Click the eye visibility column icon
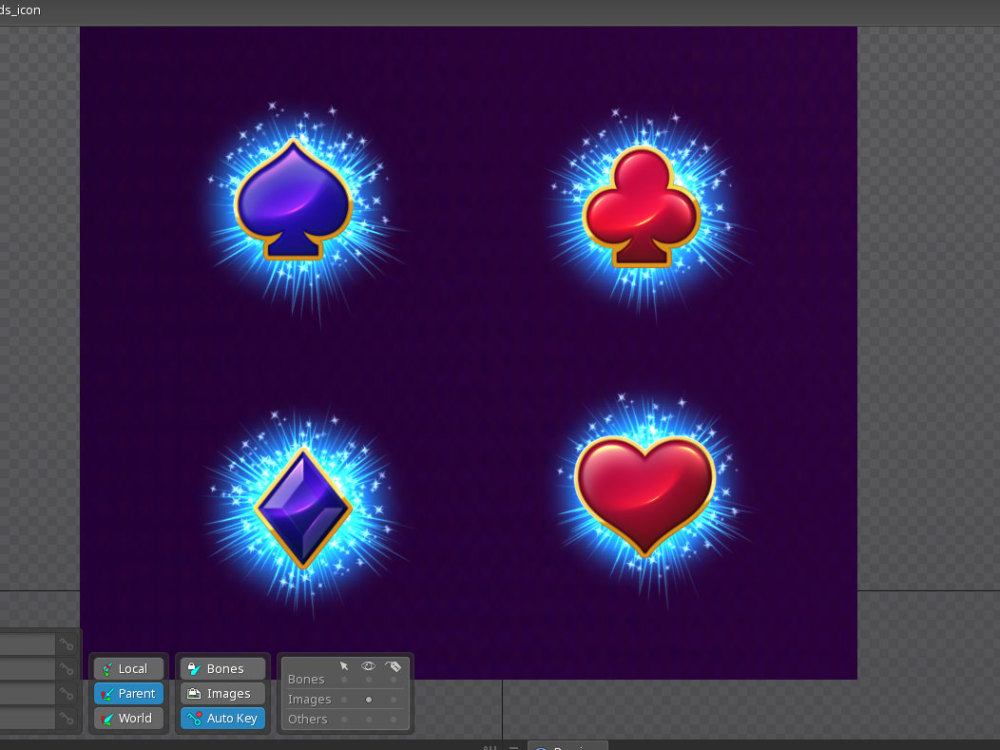1000x750 pixels. (368, 666)
